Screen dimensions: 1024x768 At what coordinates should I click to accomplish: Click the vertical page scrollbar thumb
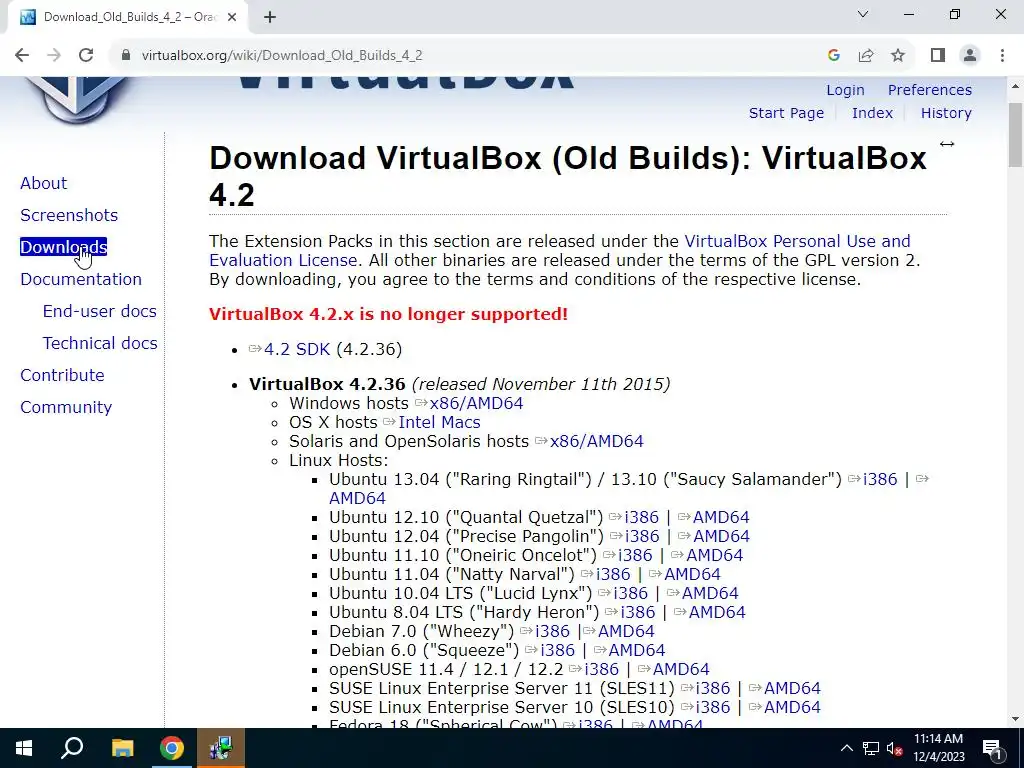[x=1016, y=135]
